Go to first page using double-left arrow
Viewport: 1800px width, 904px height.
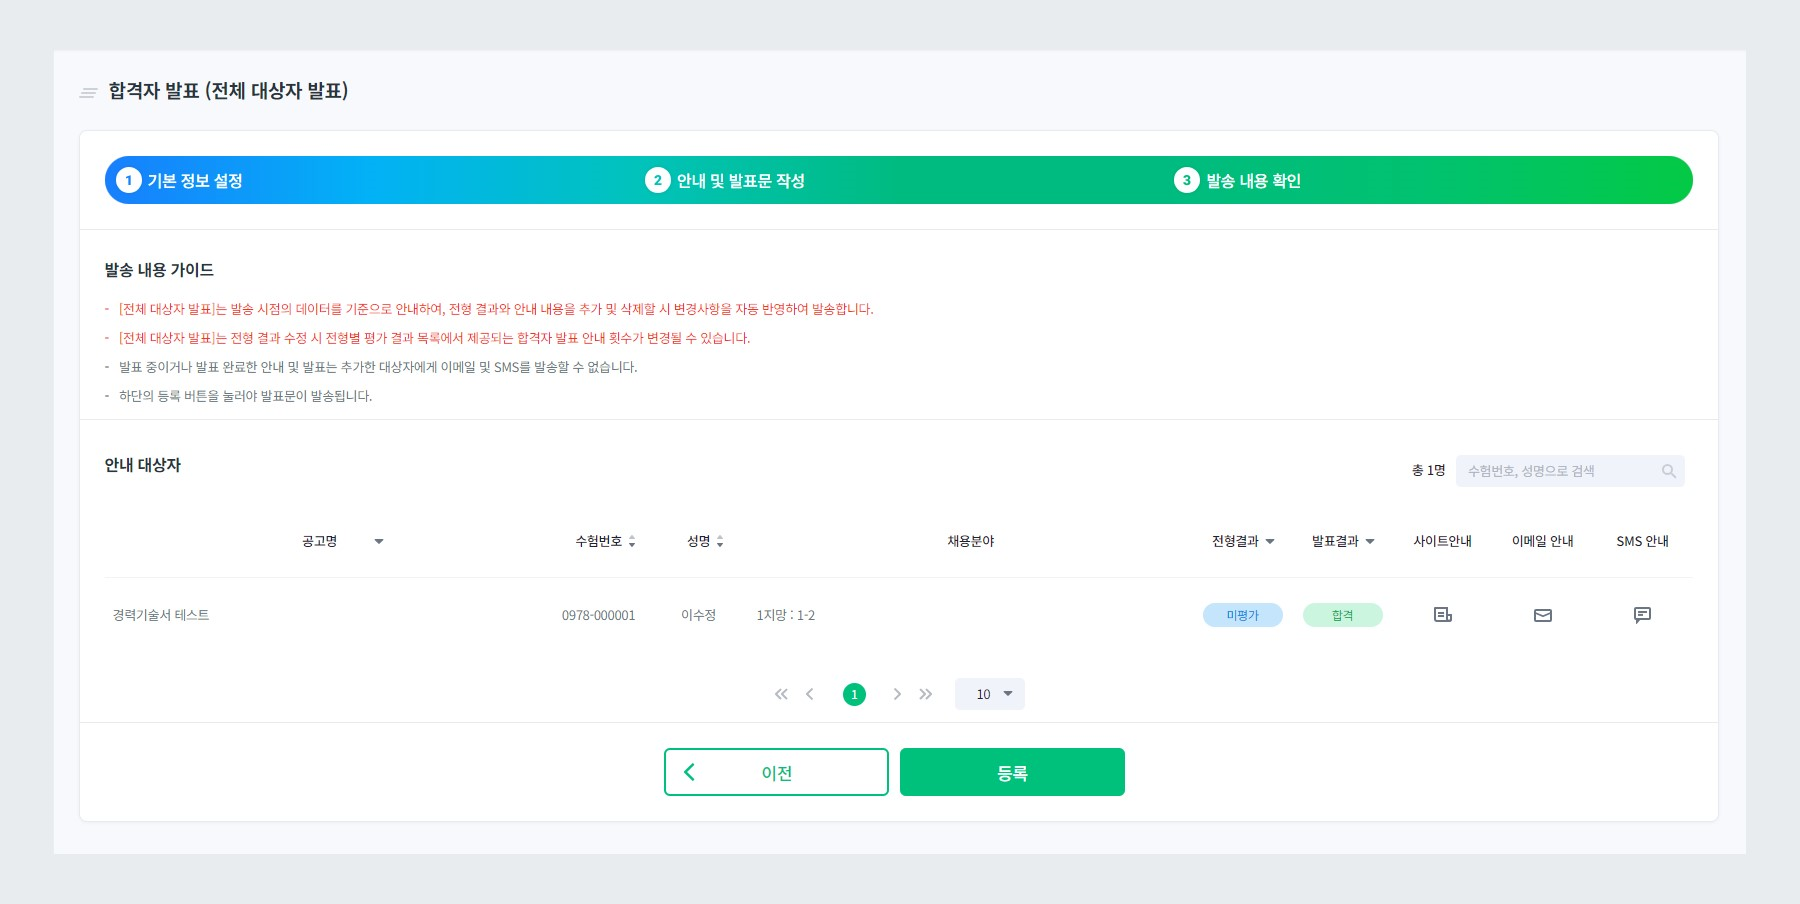781,693
